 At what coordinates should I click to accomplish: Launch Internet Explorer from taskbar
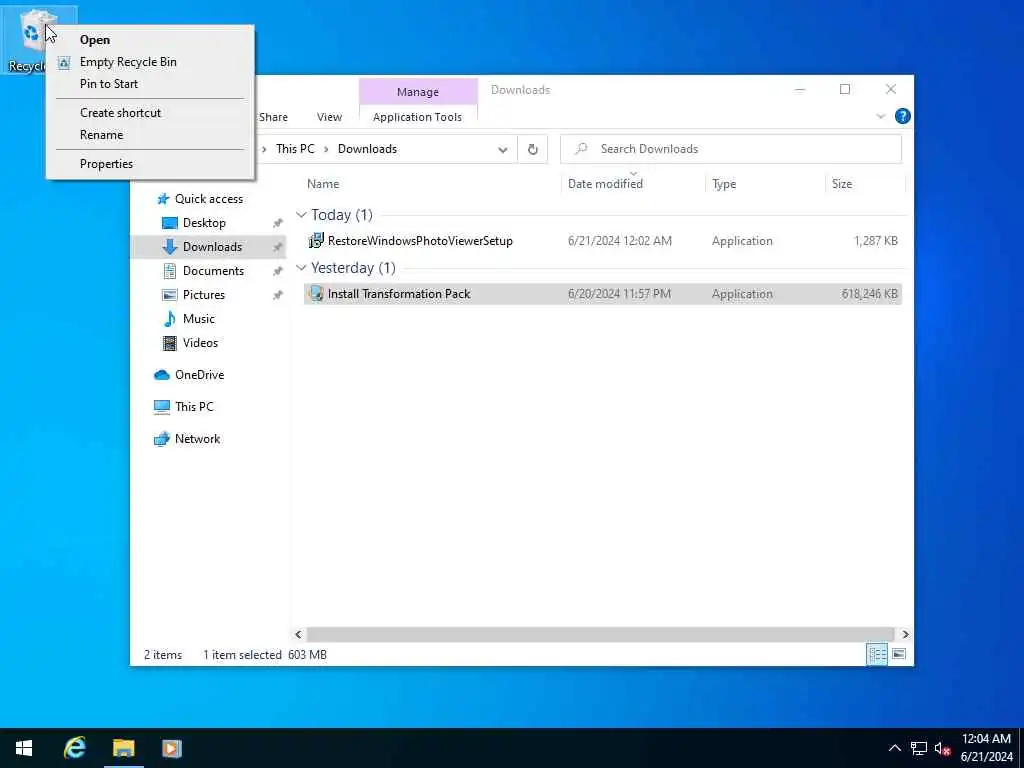tap(74, 749)
